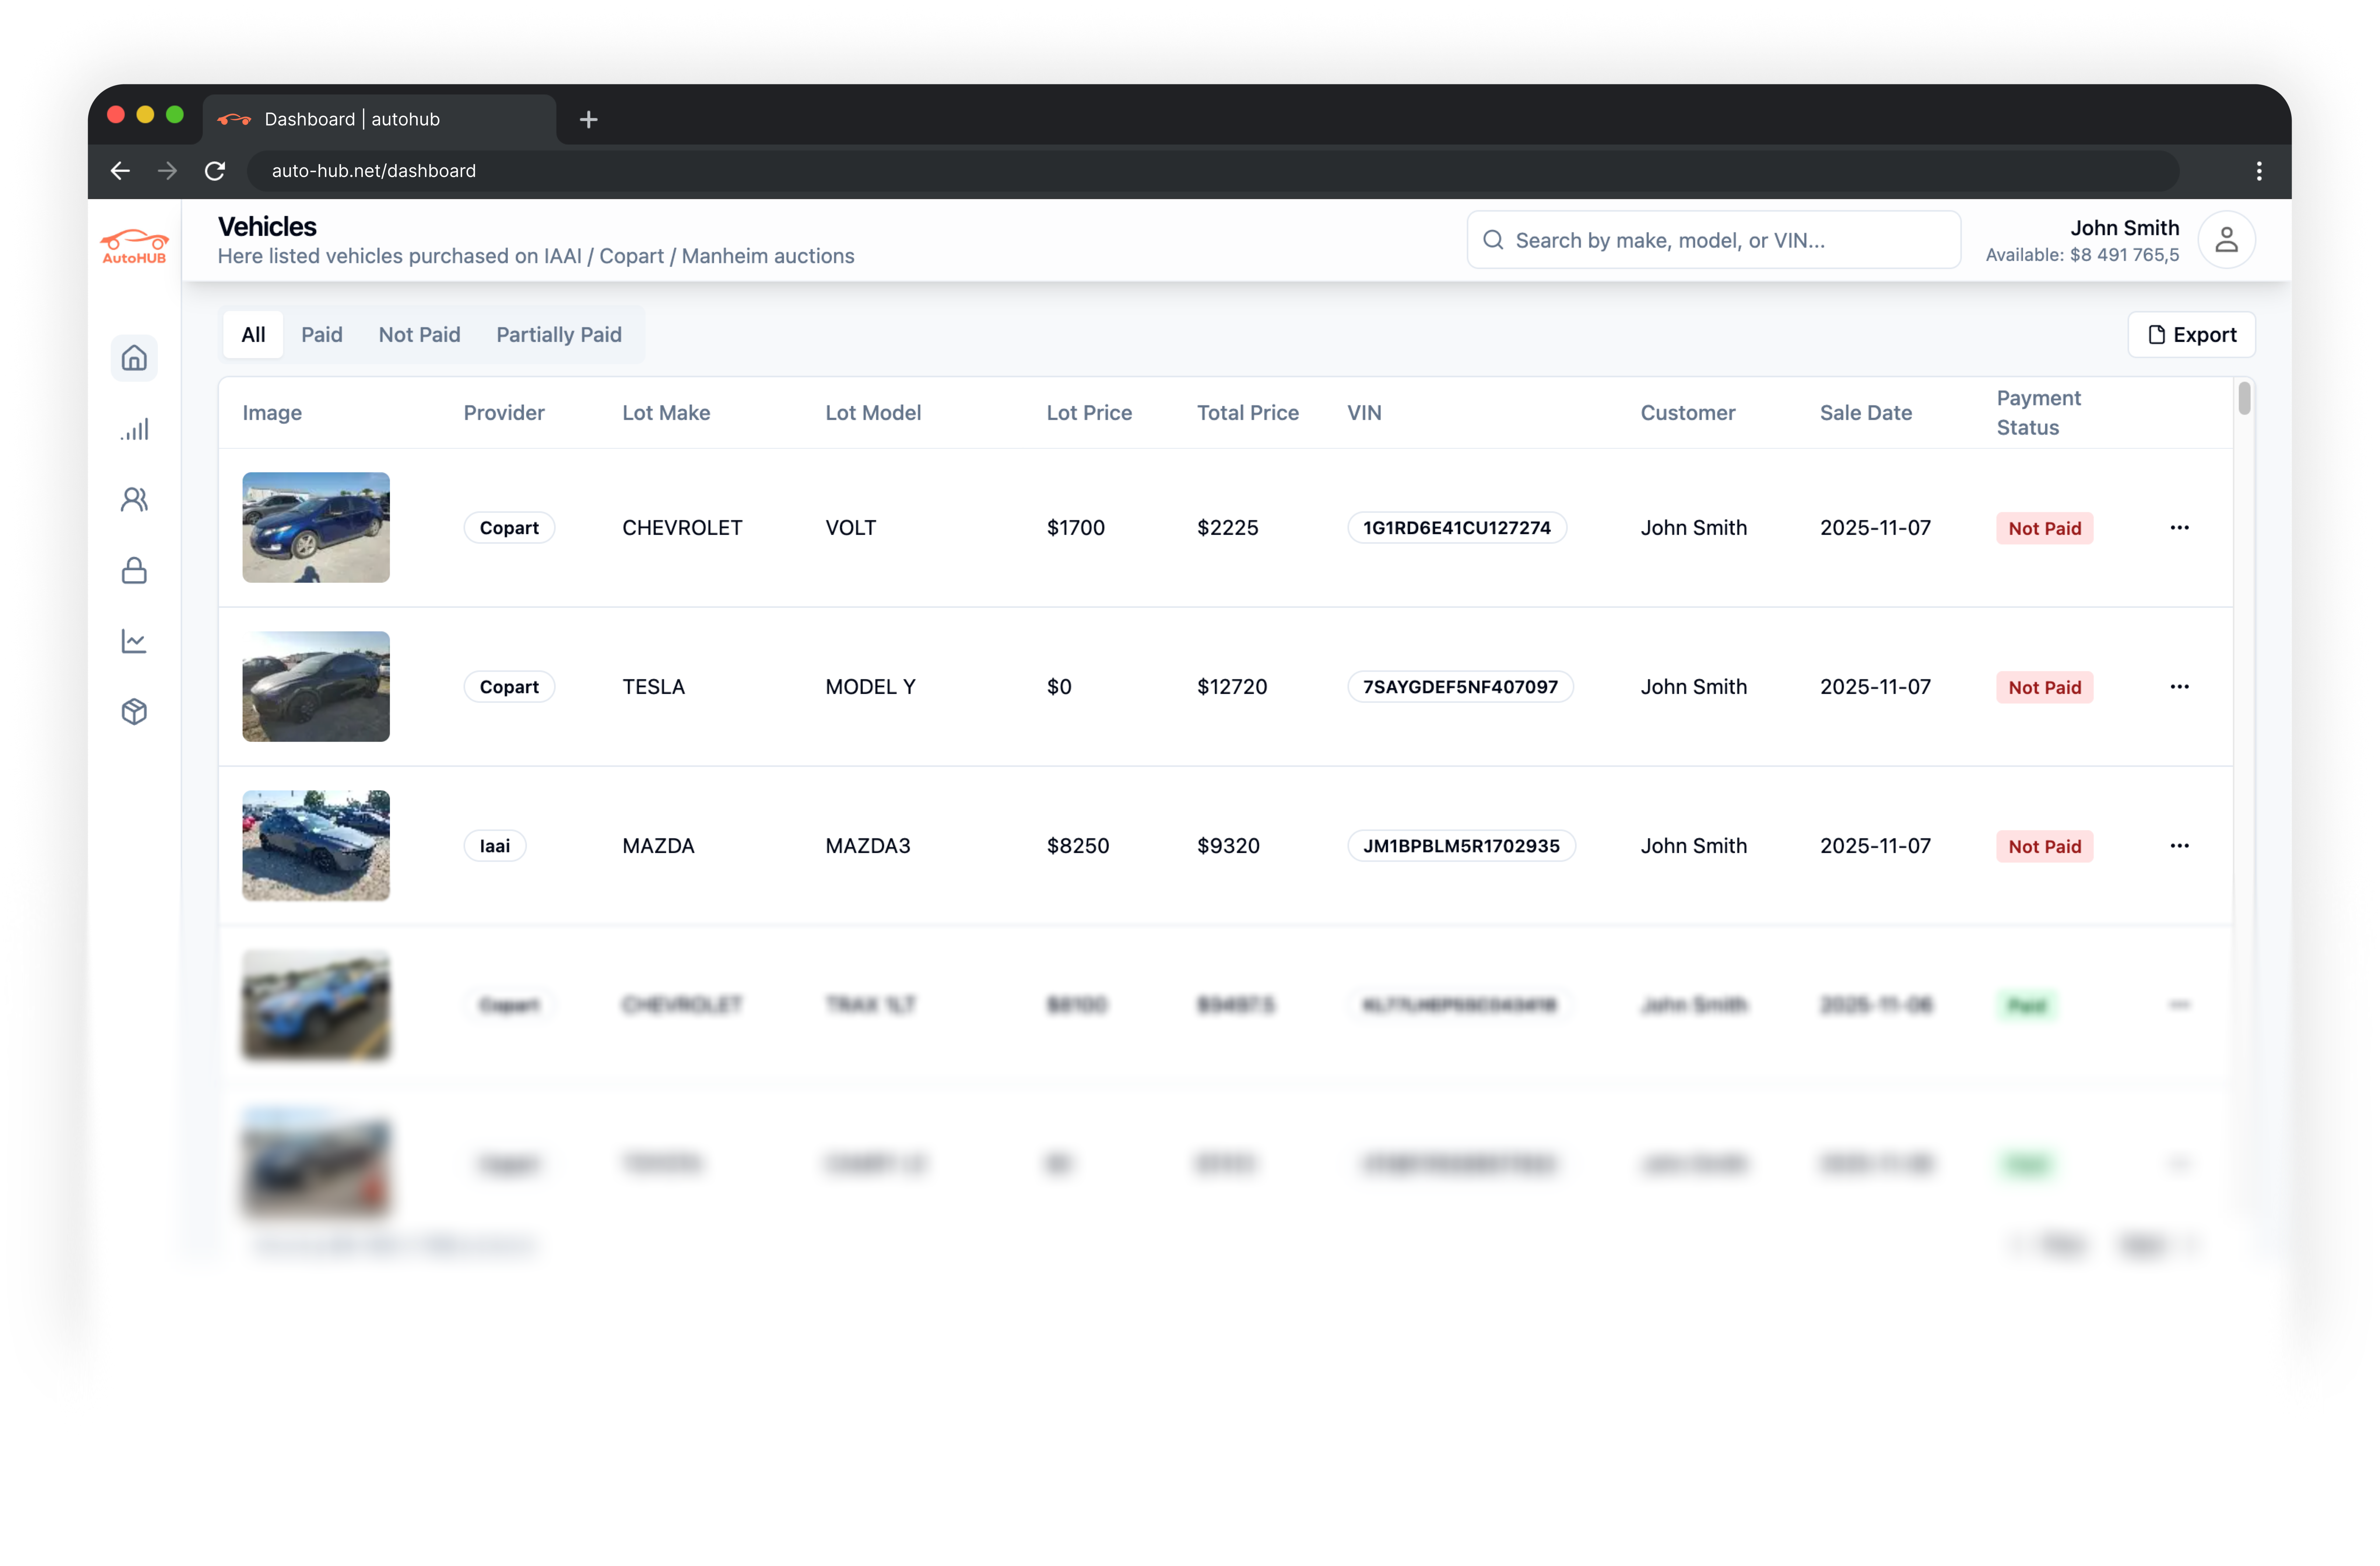Open the home dashboard sidebar icon
Image resolution: width=2380 pixels, height=1566 pixels.
point(134,358)
